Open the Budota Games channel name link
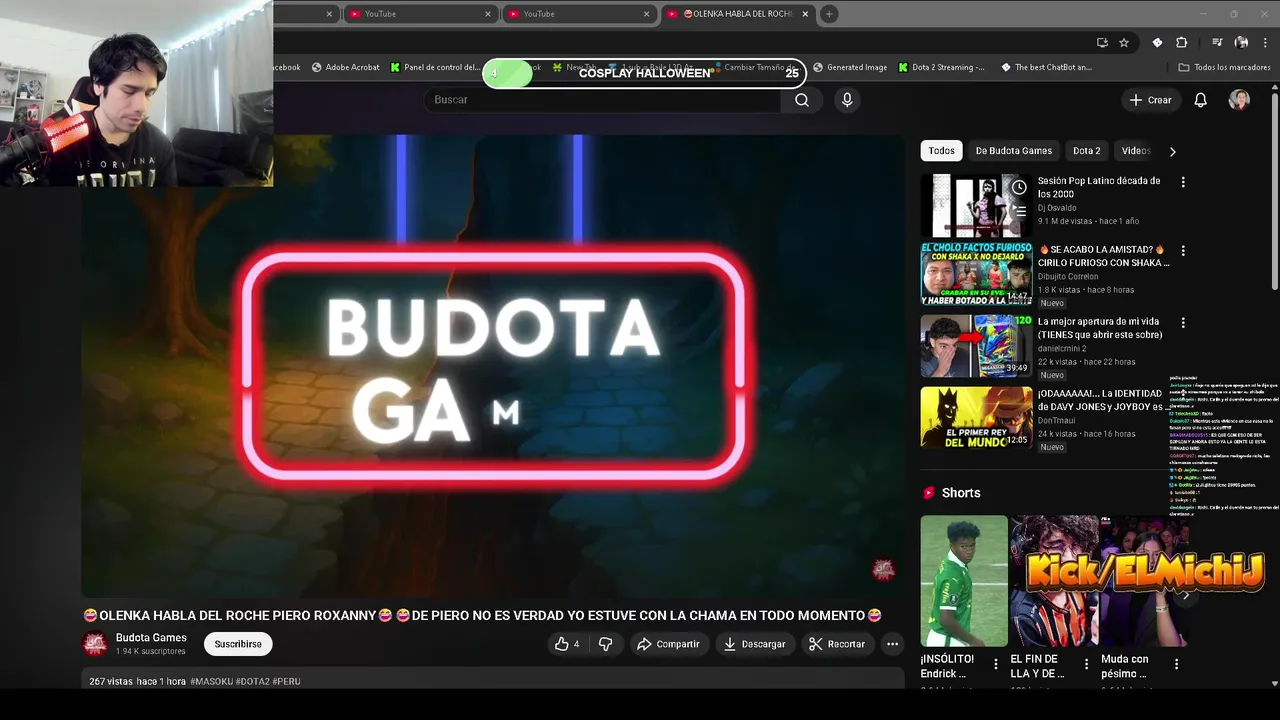The width and height of the screenshot is (1280, 720). coord(151,638)
